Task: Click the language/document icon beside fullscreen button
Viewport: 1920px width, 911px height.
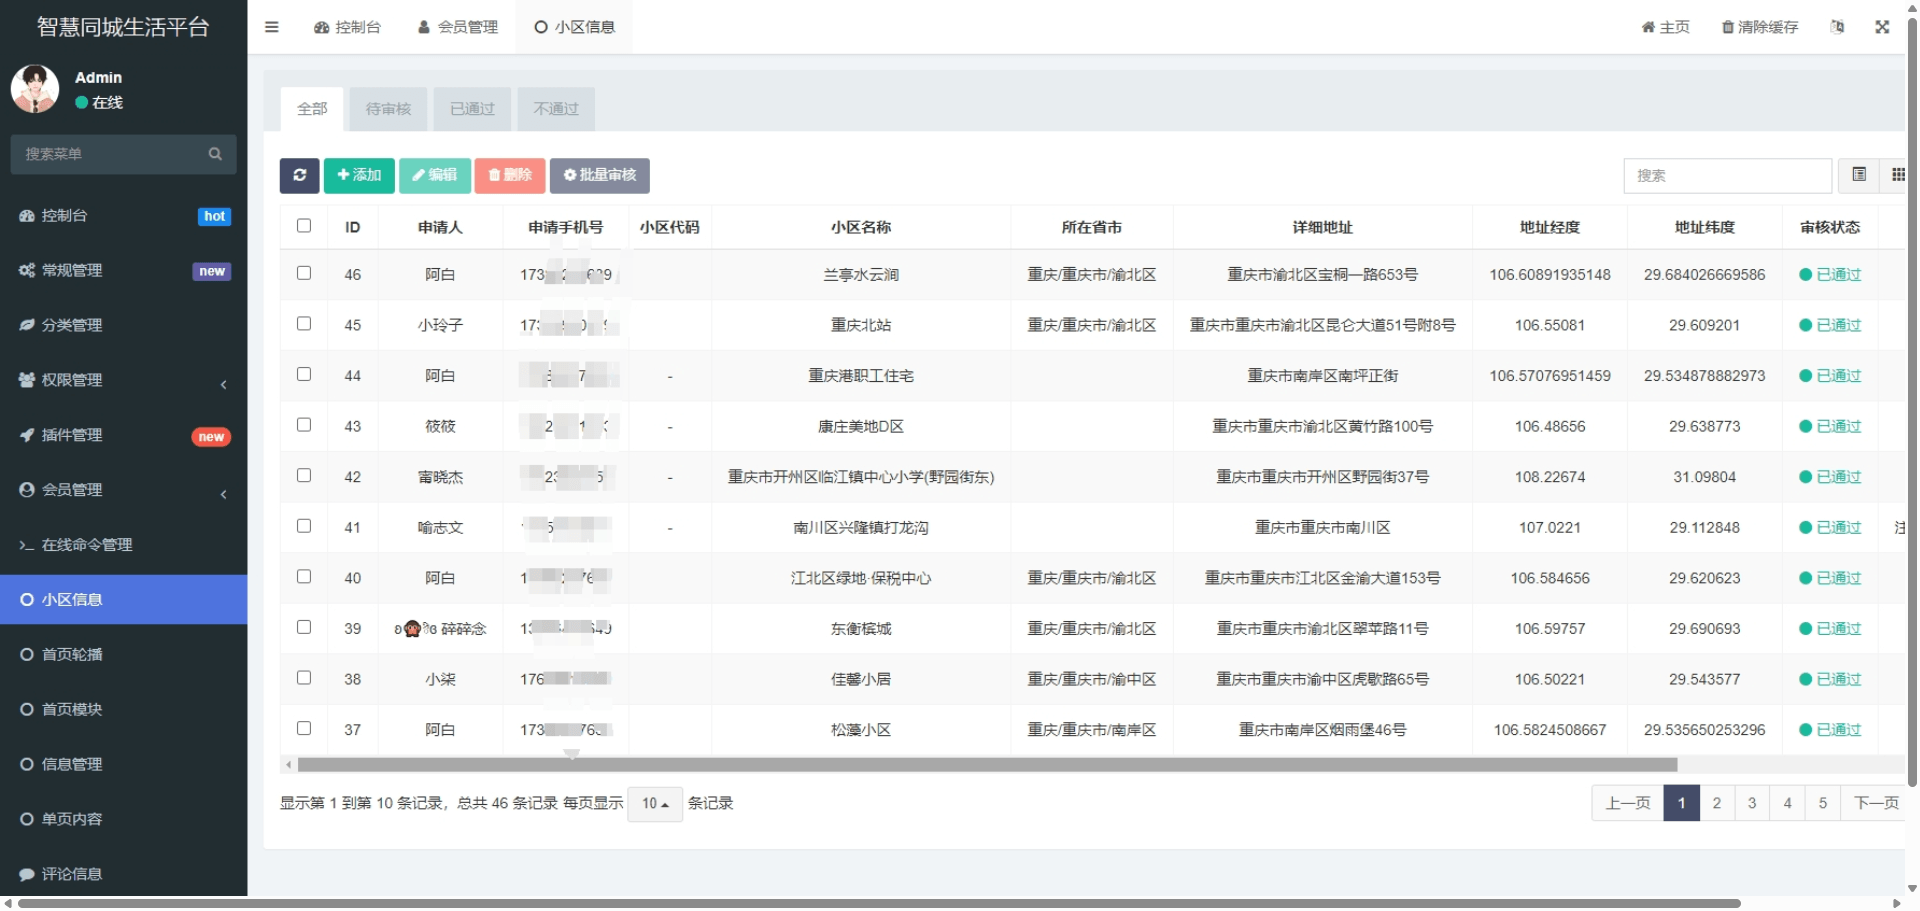Action: point(1837,27)
